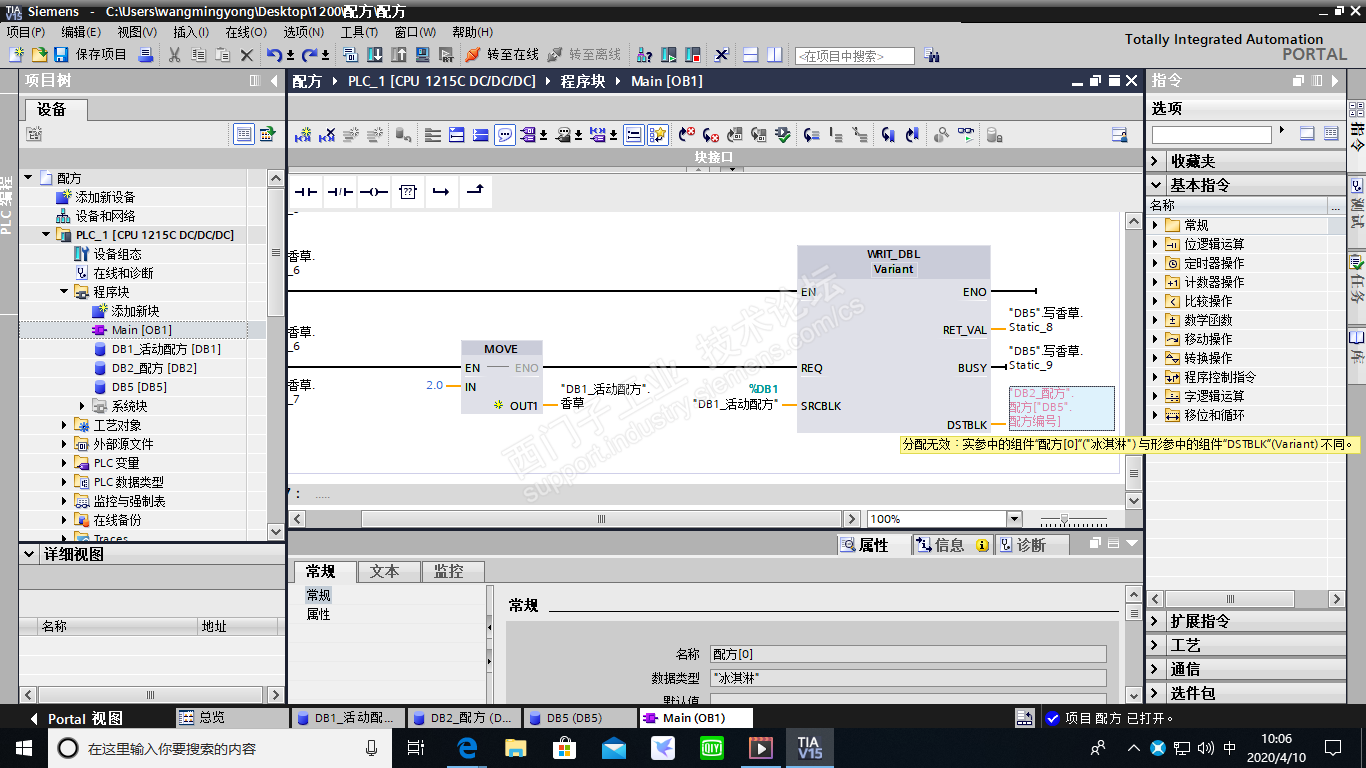Collapse the 程序块 folder in project tree
The image size is (1366, 768).
tap(64, 292)
